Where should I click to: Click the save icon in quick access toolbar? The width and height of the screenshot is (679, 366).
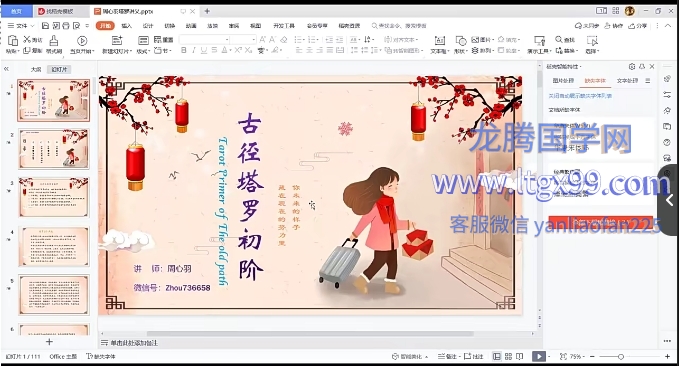45,26
